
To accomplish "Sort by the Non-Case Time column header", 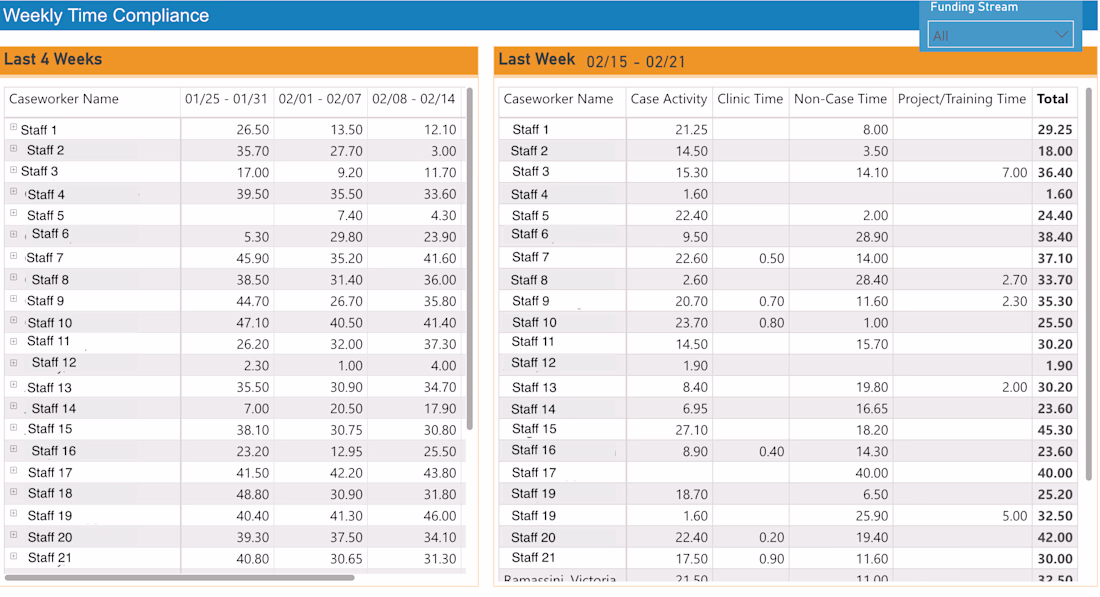I will [x=840, y=99].
